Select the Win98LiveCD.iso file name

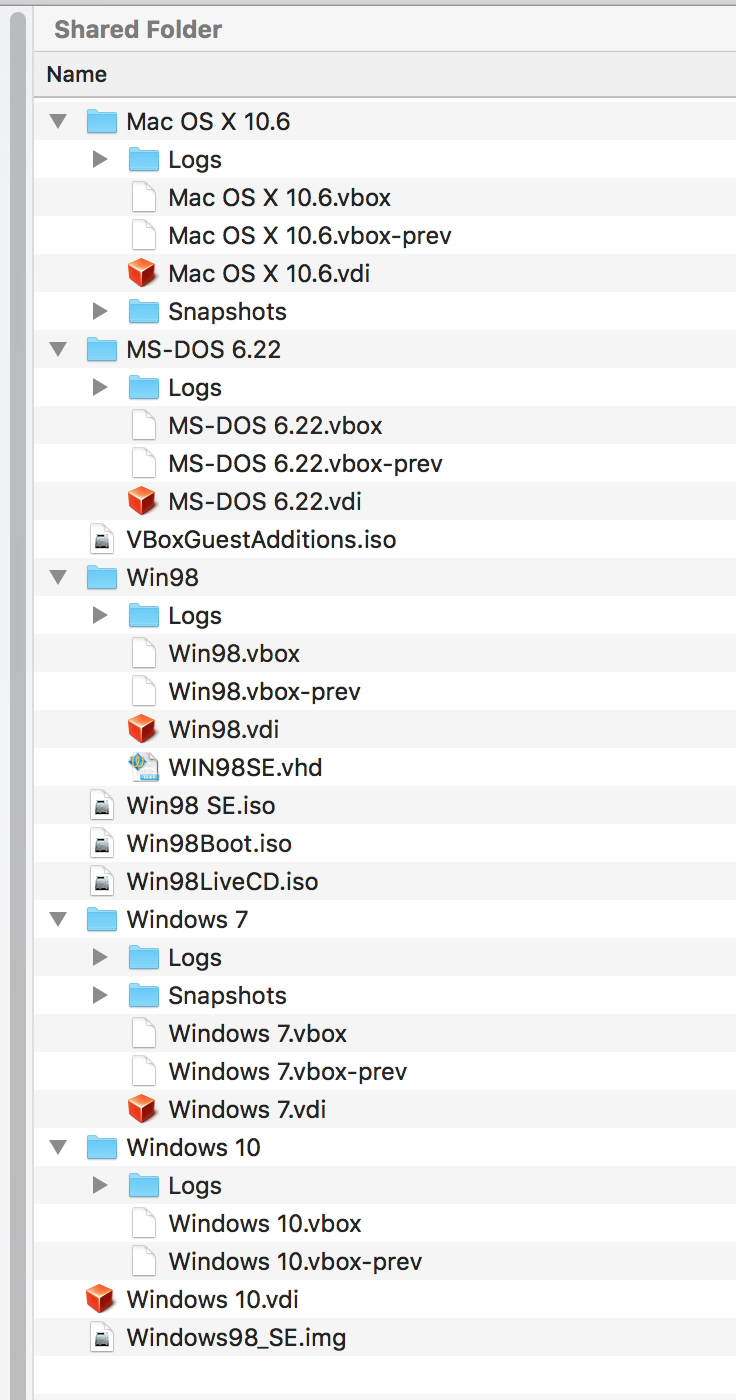pos(222,882)
